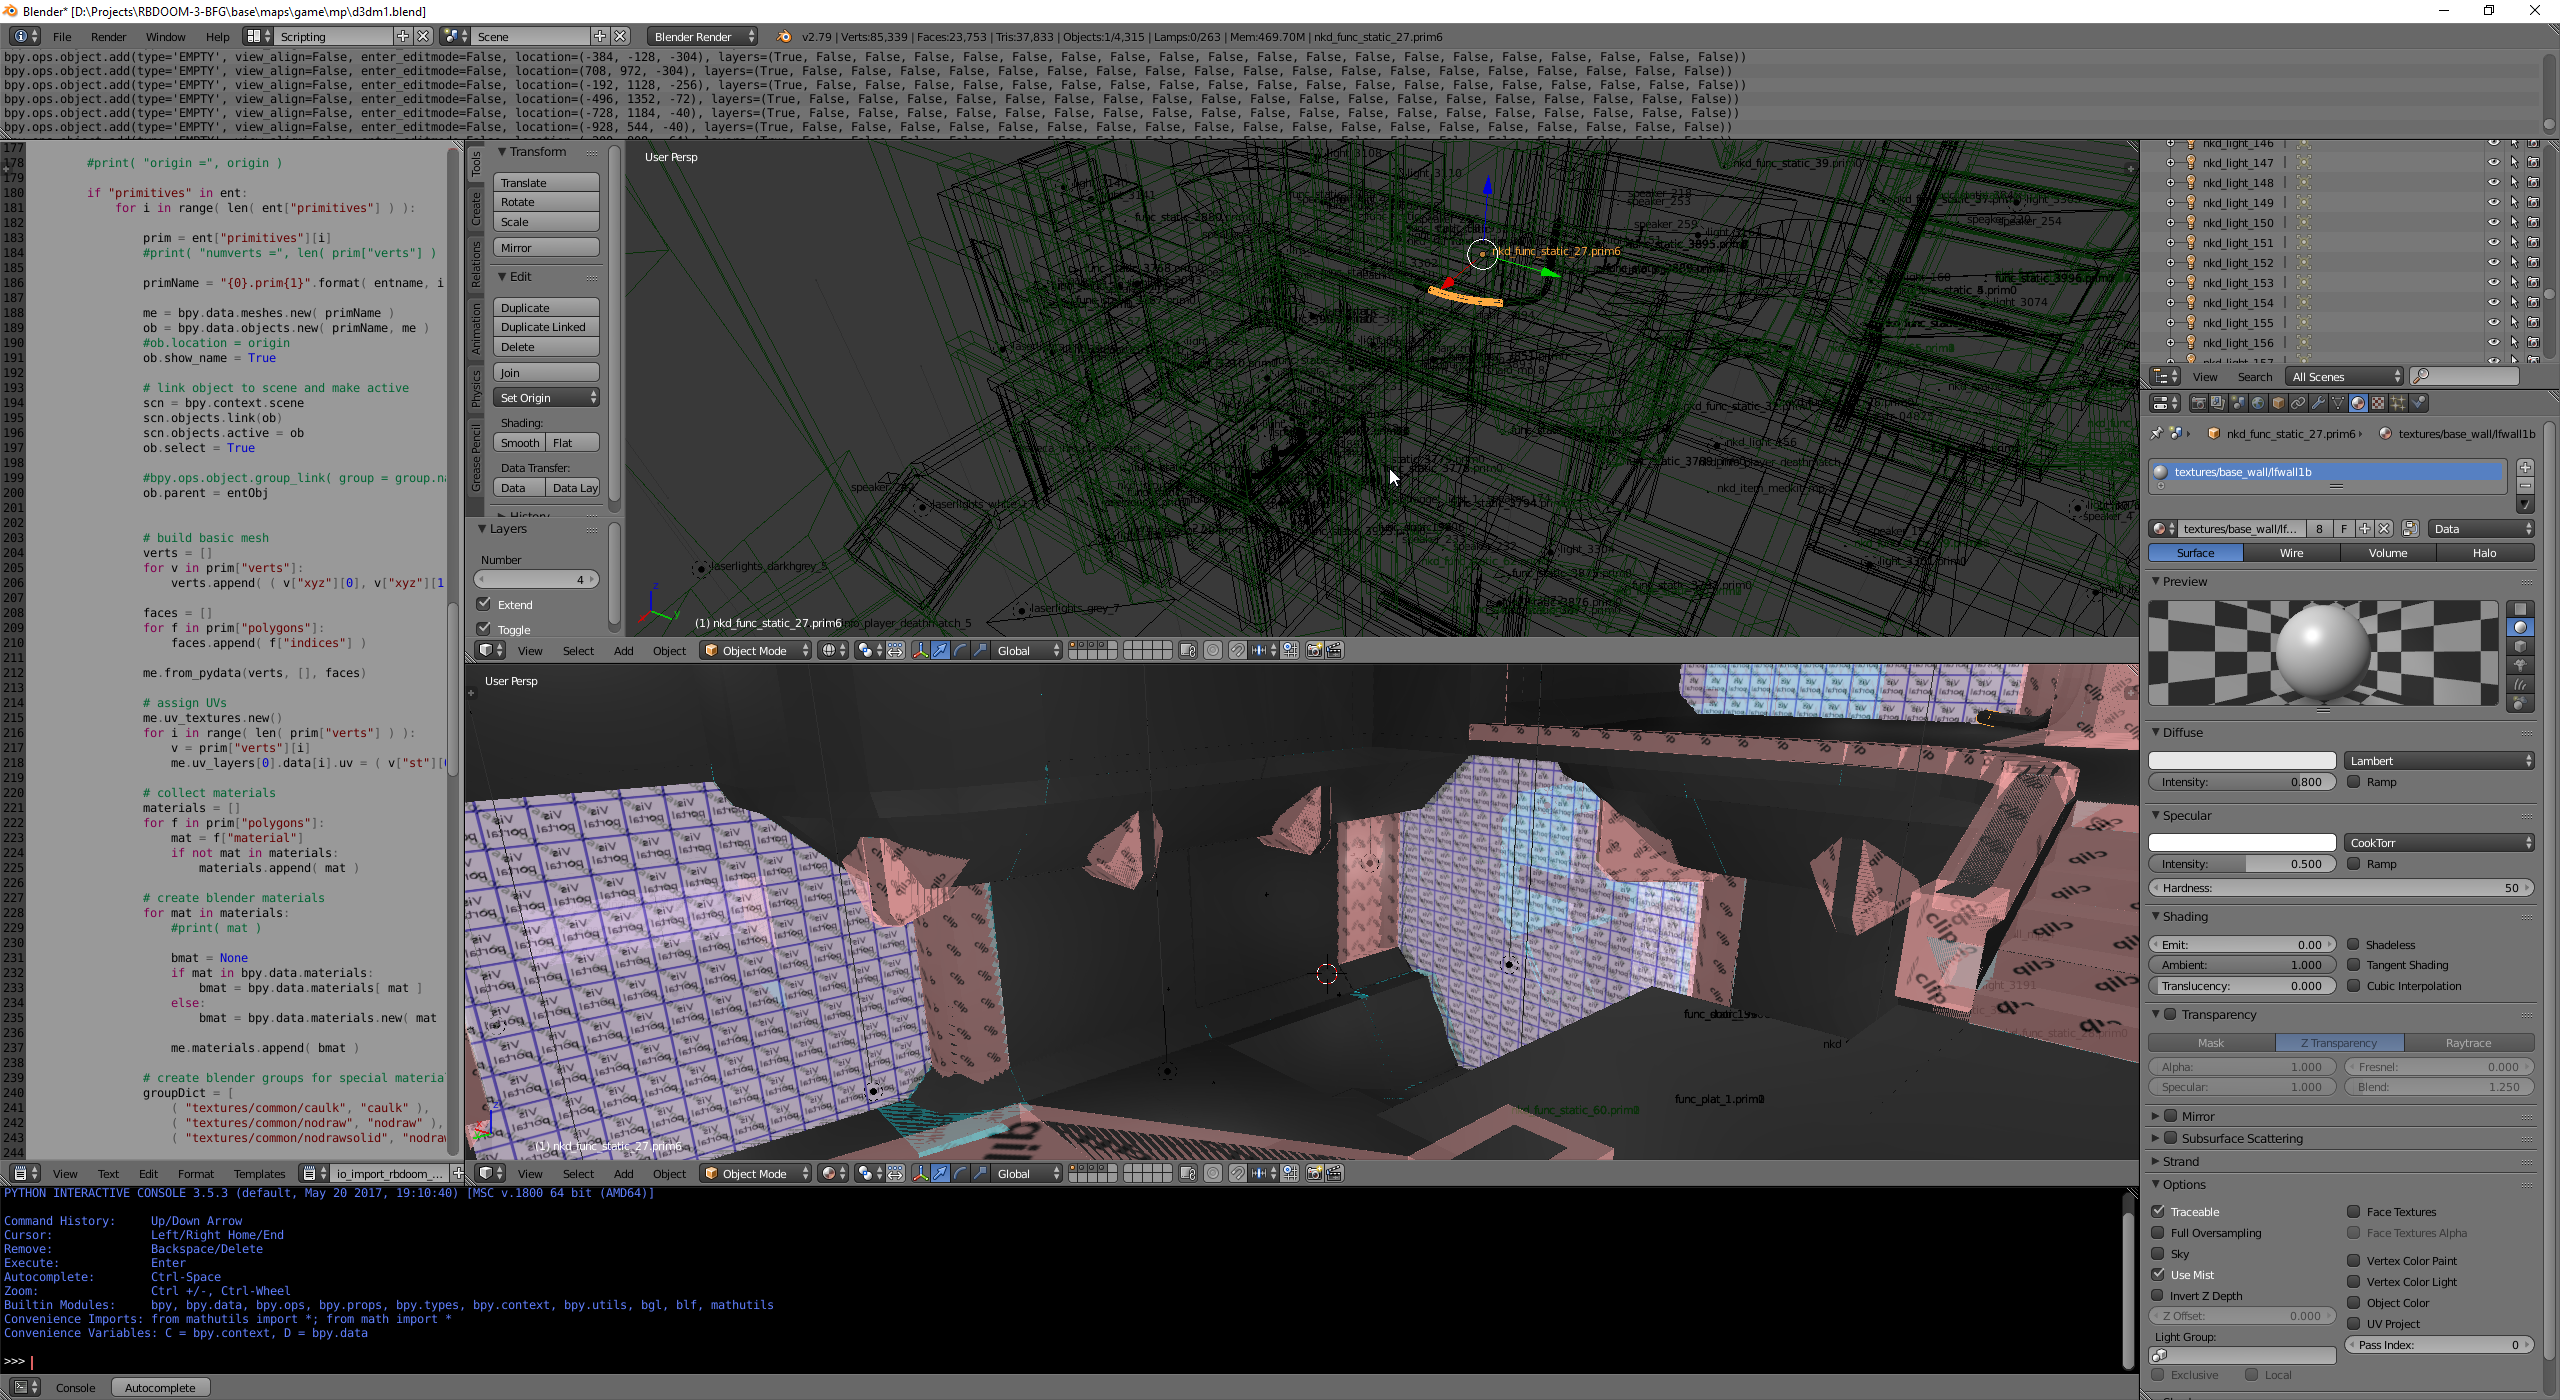
Task: Switch material type to Wire tab
Action: pos(2291,553)
